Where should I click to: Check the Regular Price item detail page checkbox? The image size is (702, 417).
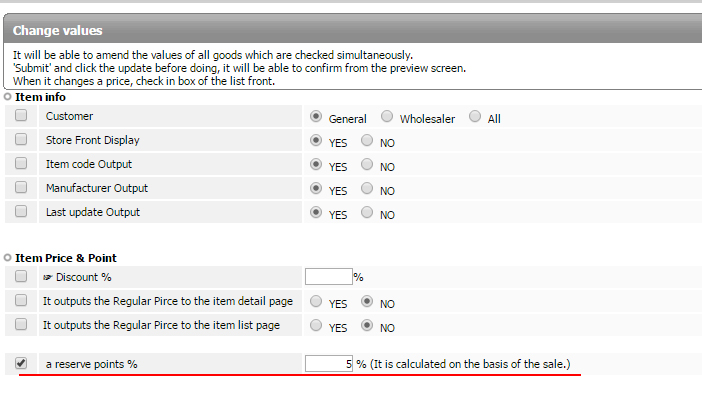pyautogui.click(x=21, y=300)
